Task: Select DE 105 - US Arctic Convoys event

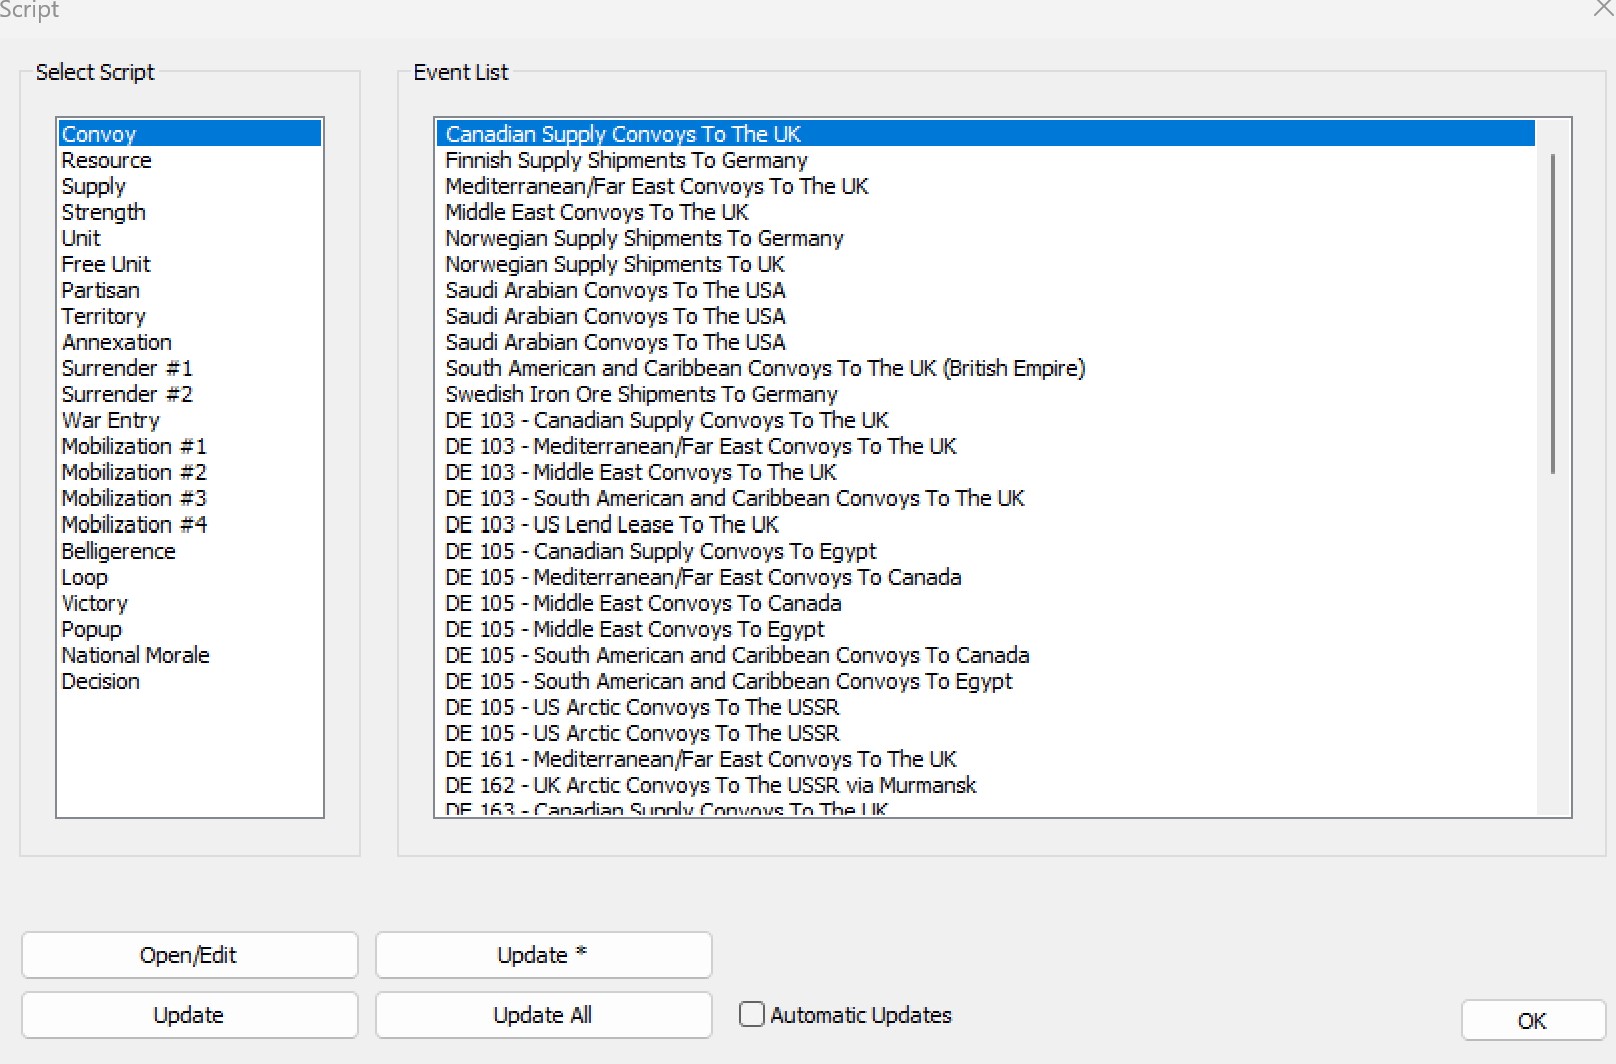Action: click(641, 707)
